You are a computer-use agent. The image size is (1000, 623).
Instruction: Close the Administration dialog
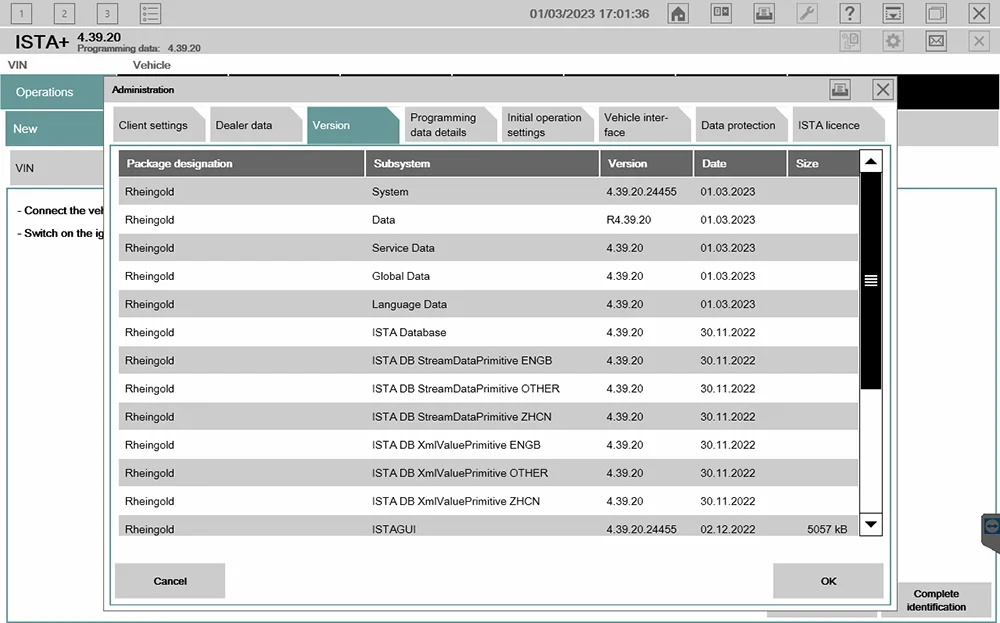click(x=883, y=90)
